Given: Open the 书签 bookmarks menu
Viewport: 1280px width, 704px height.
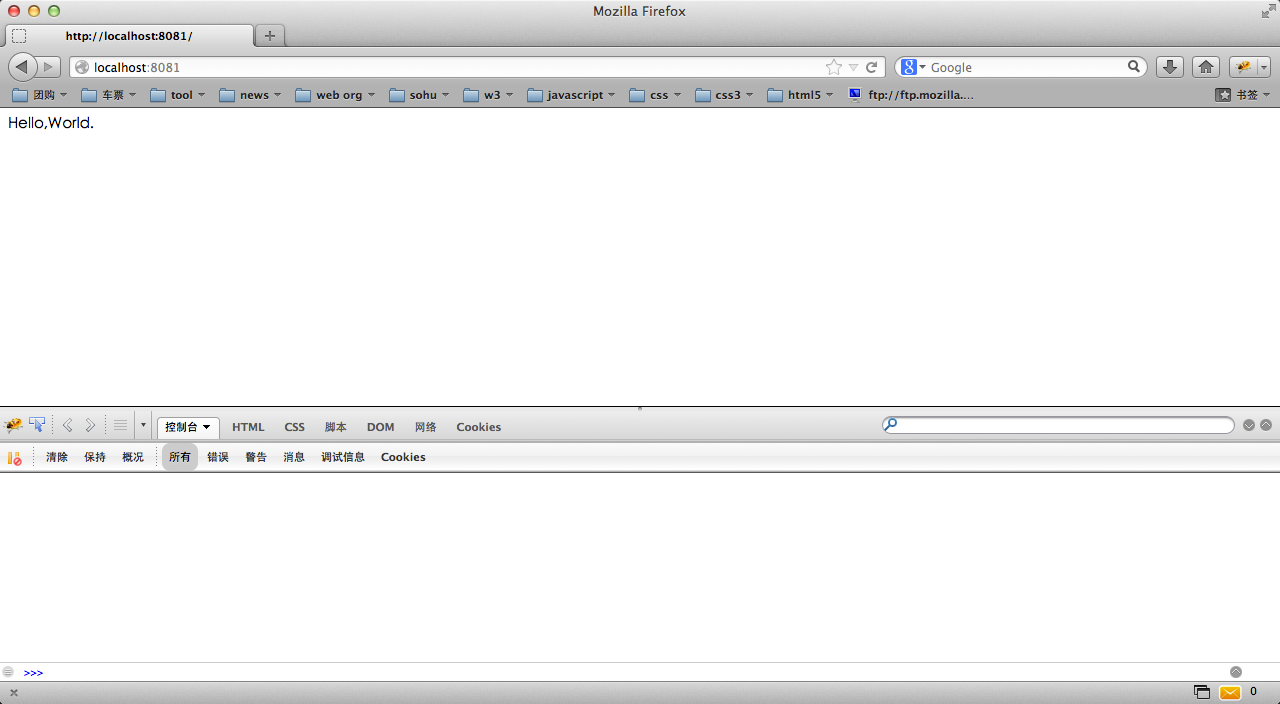Looking at the screenshot, I should pos(1243,95).
